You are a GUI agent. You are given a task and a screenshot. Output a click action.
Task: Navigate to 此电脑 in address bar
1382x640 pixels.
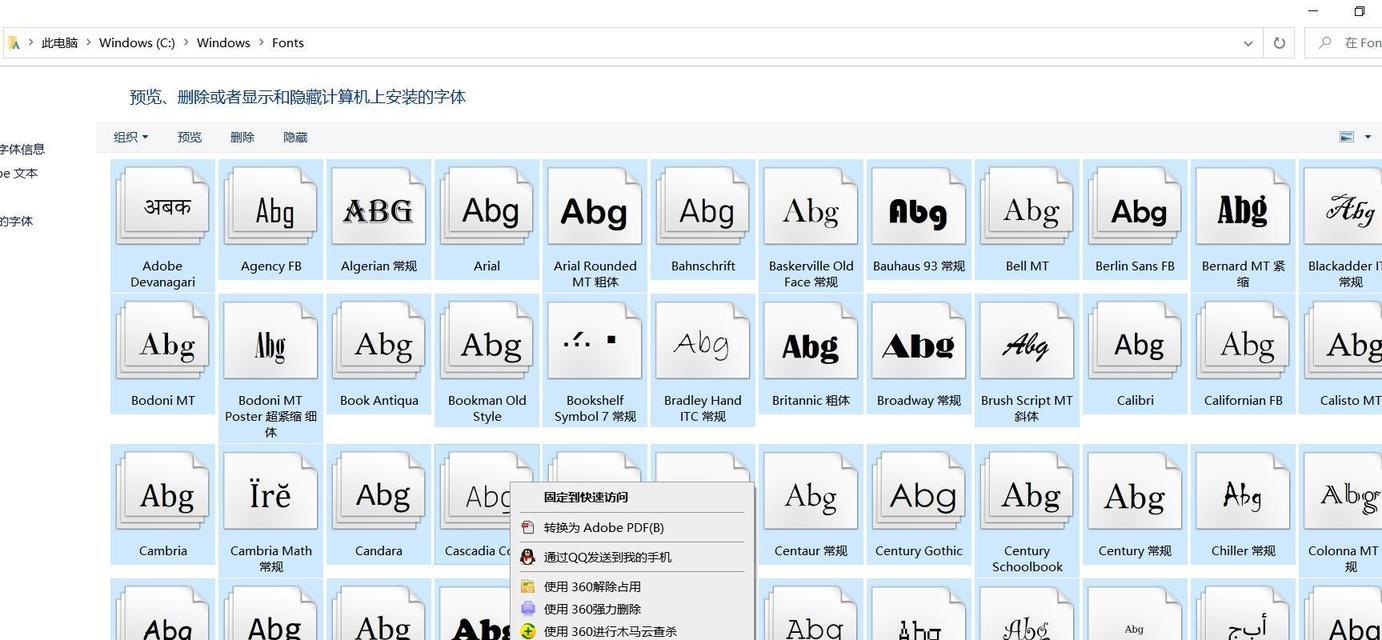coord(59,43)
